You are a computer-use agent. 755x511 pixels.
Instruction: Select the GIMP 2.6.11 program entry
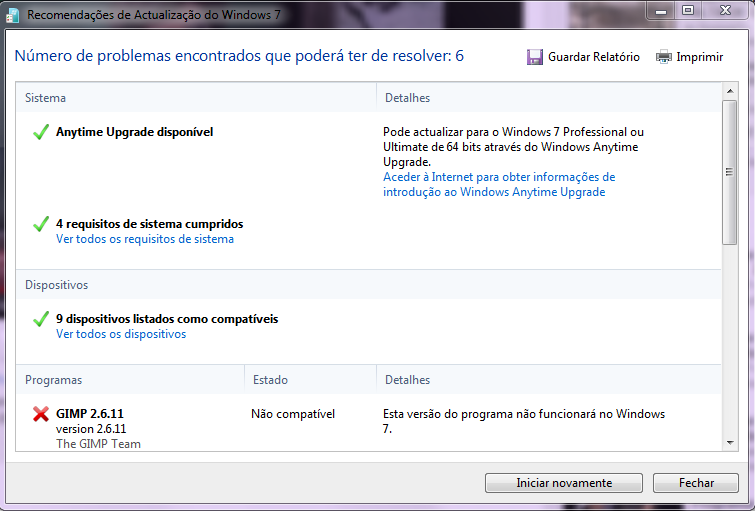click(x=90, y=414)
